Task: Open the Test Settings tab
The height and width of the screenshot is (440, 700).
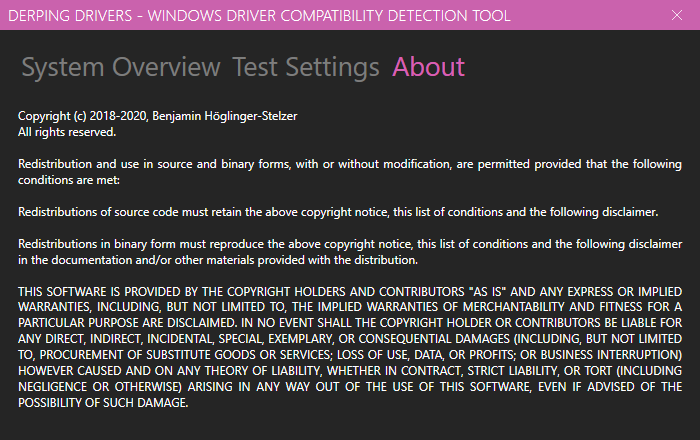Action: click(306, 67)
